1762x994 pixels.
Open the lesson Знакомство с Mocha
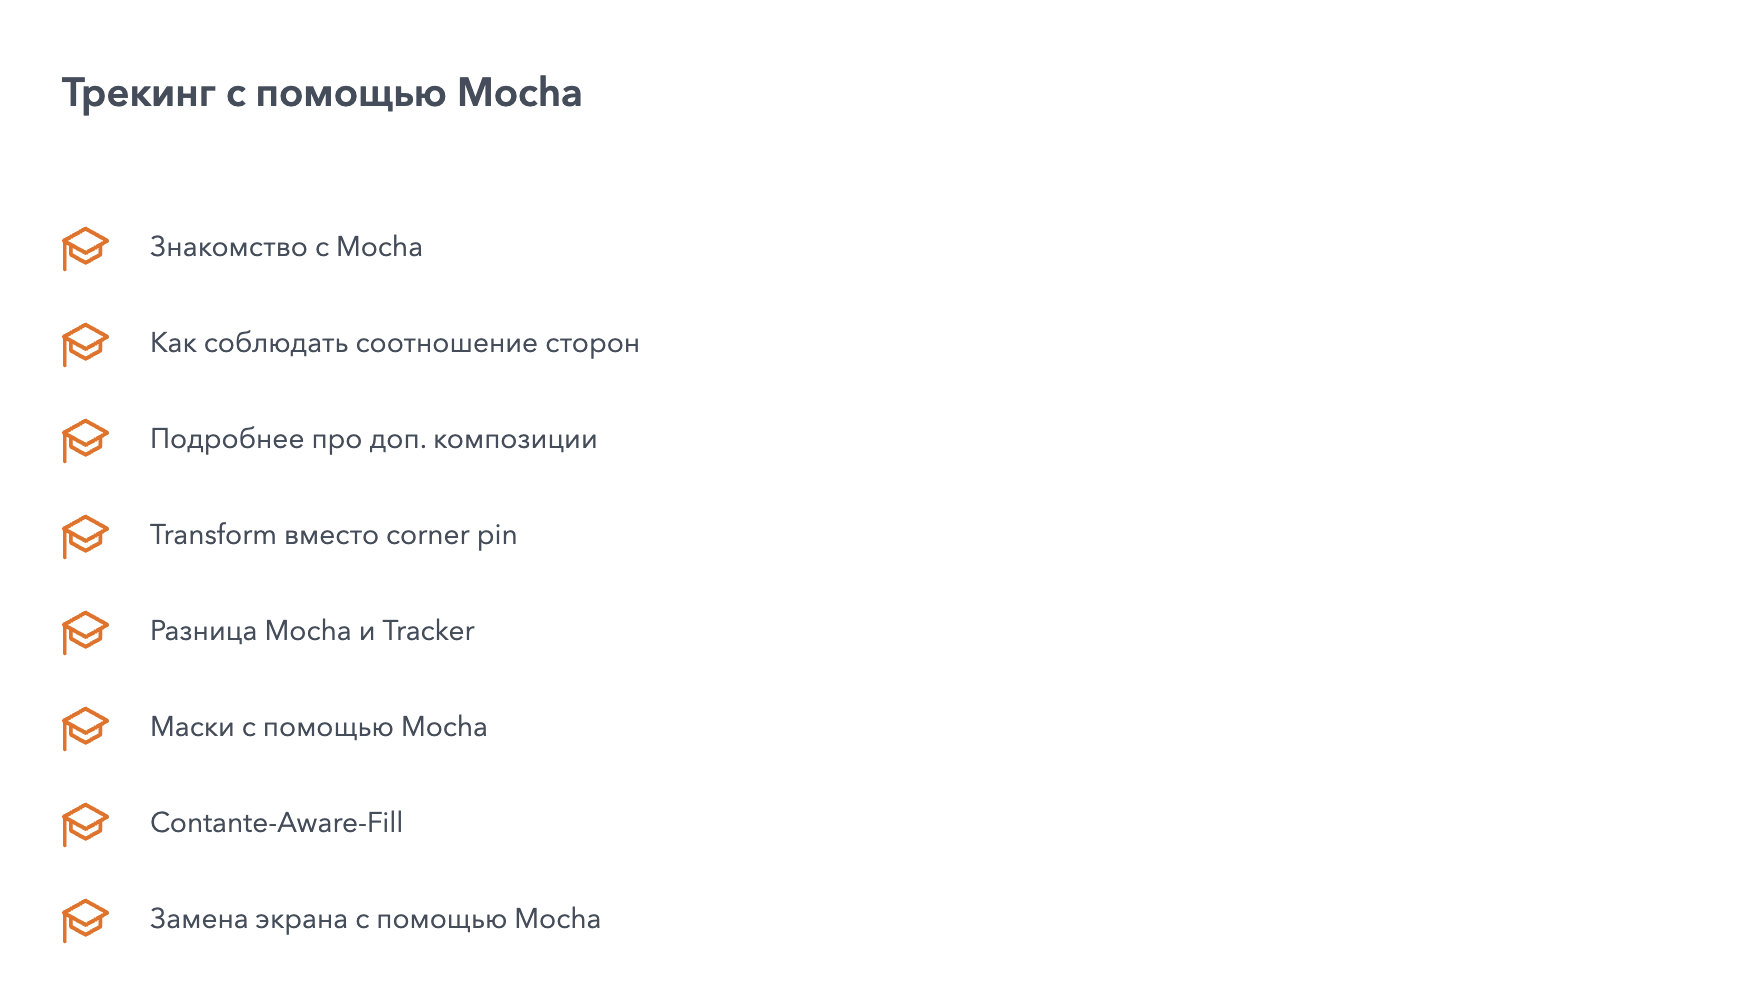click(286, 247)
